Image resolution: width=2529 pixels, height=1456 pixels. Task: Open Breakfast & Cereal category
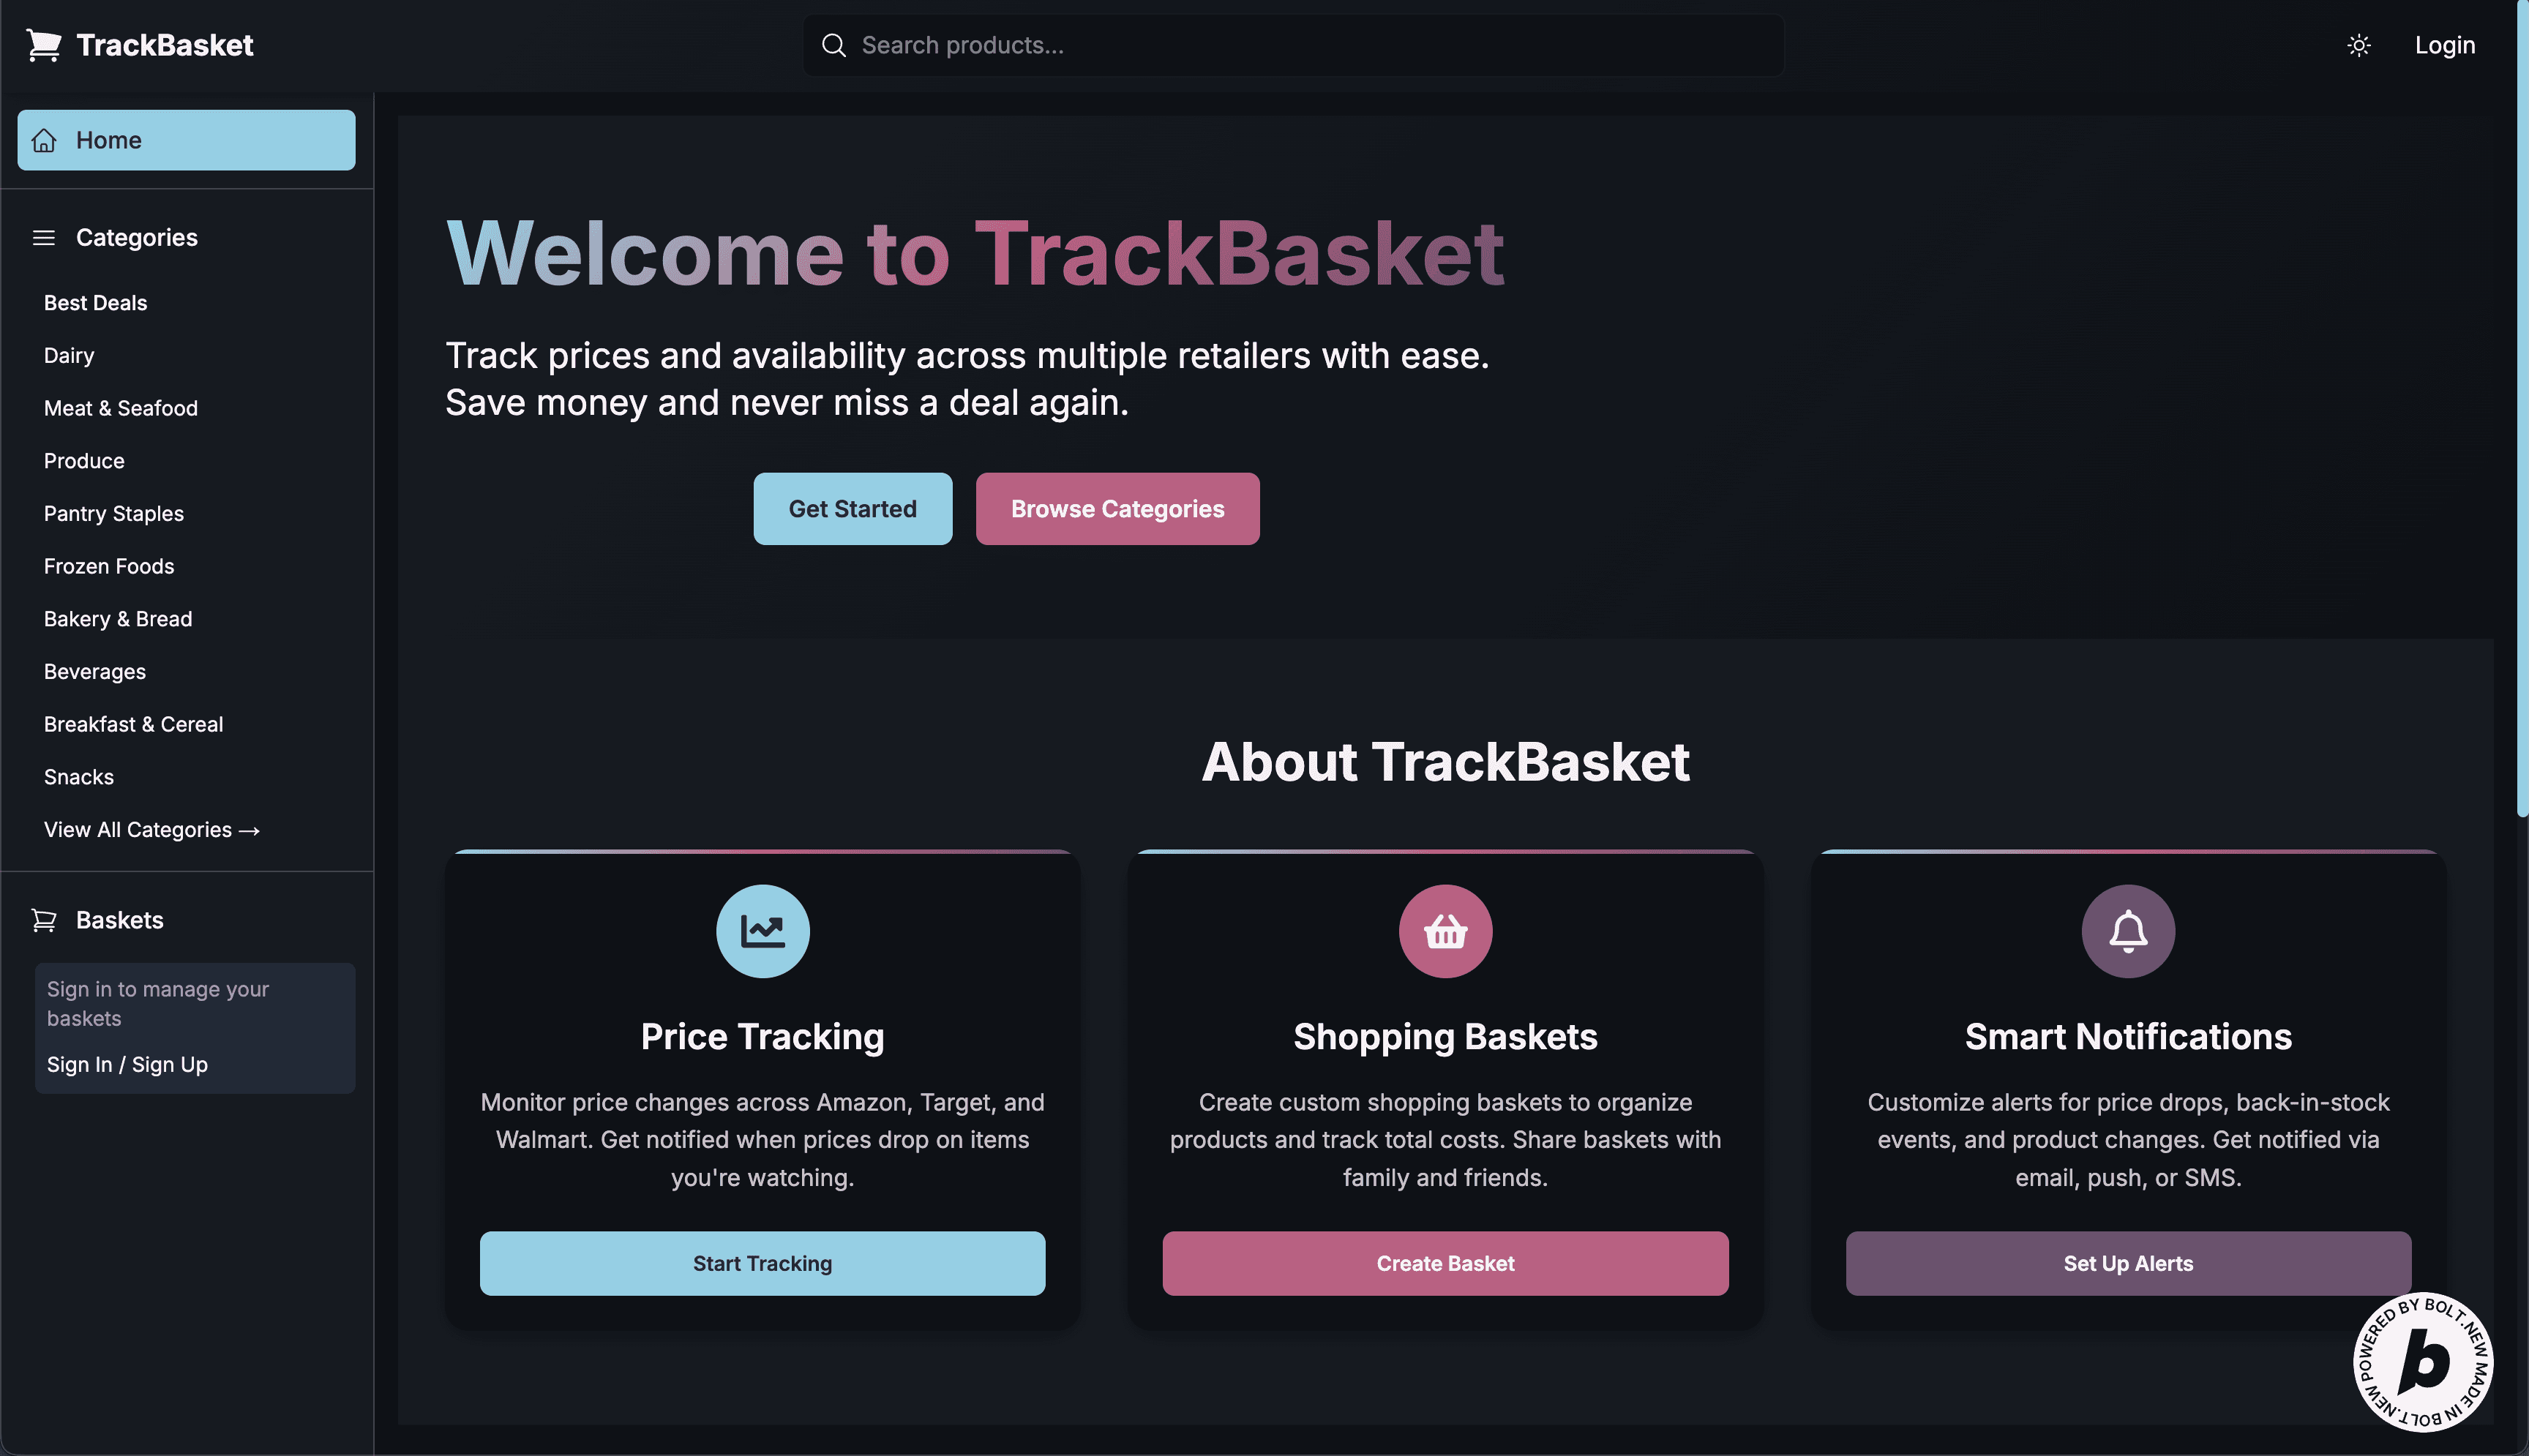point(133,724)
